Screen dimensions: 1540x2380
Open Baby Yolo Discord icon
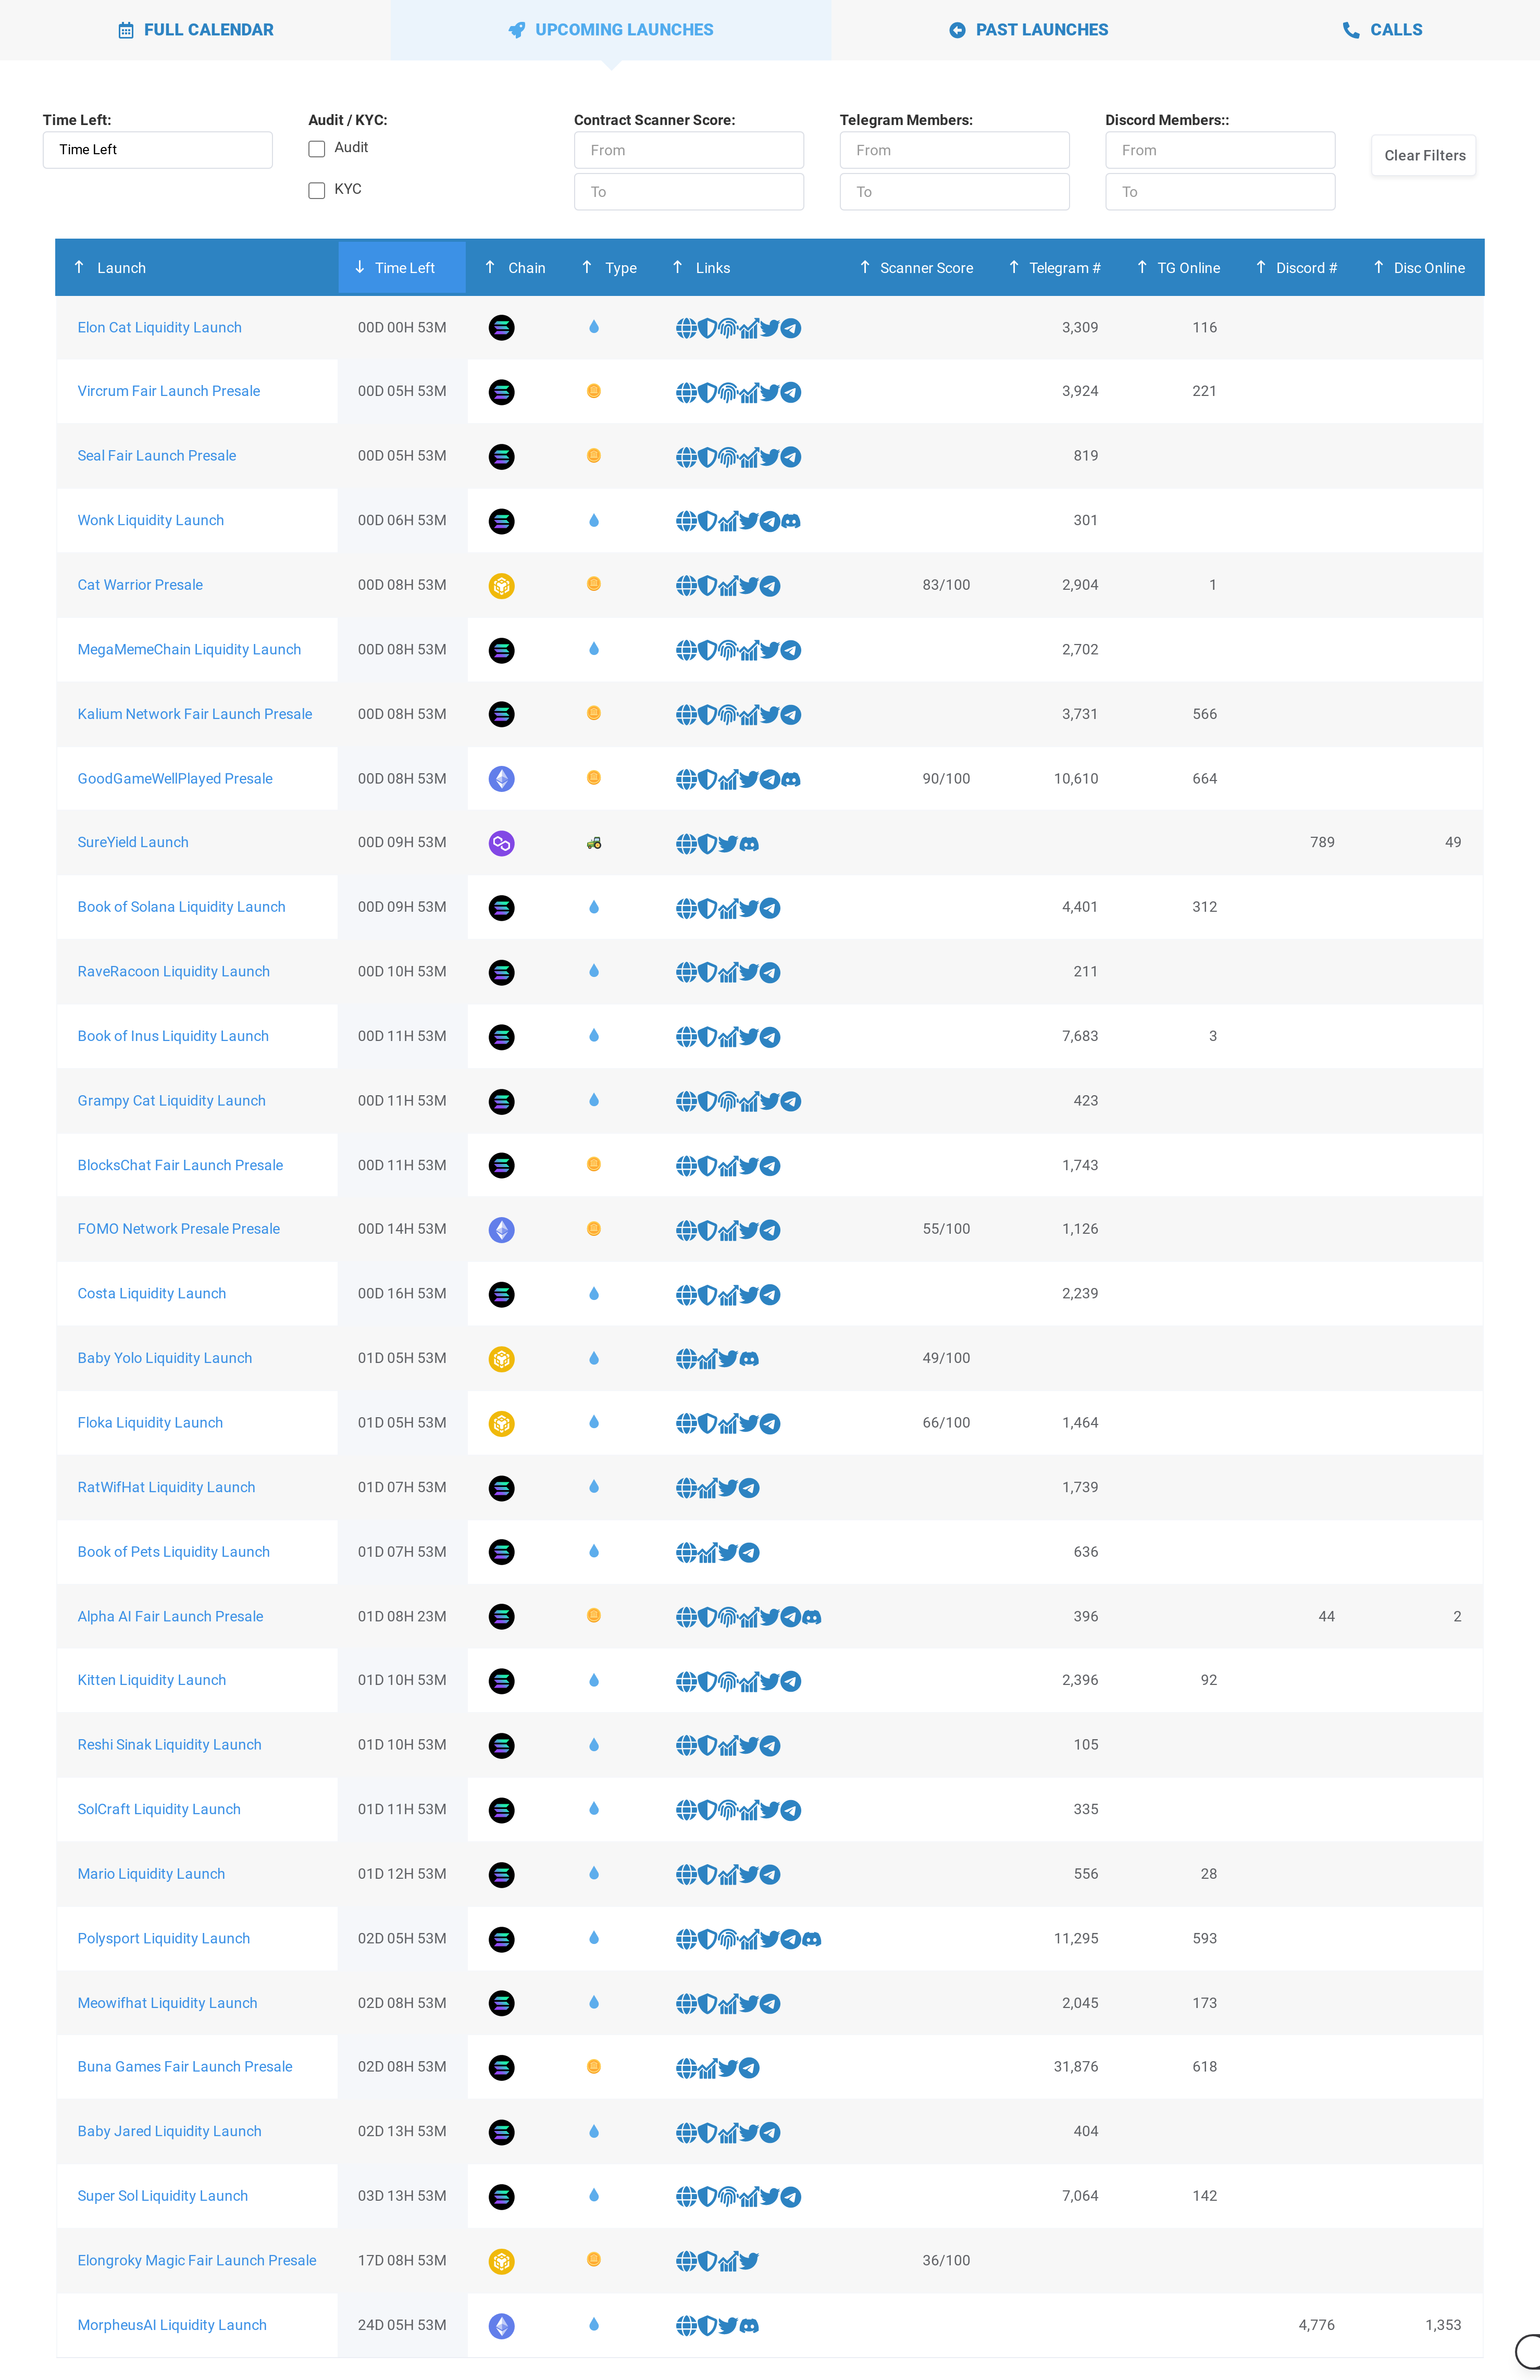click(749, 1359)
